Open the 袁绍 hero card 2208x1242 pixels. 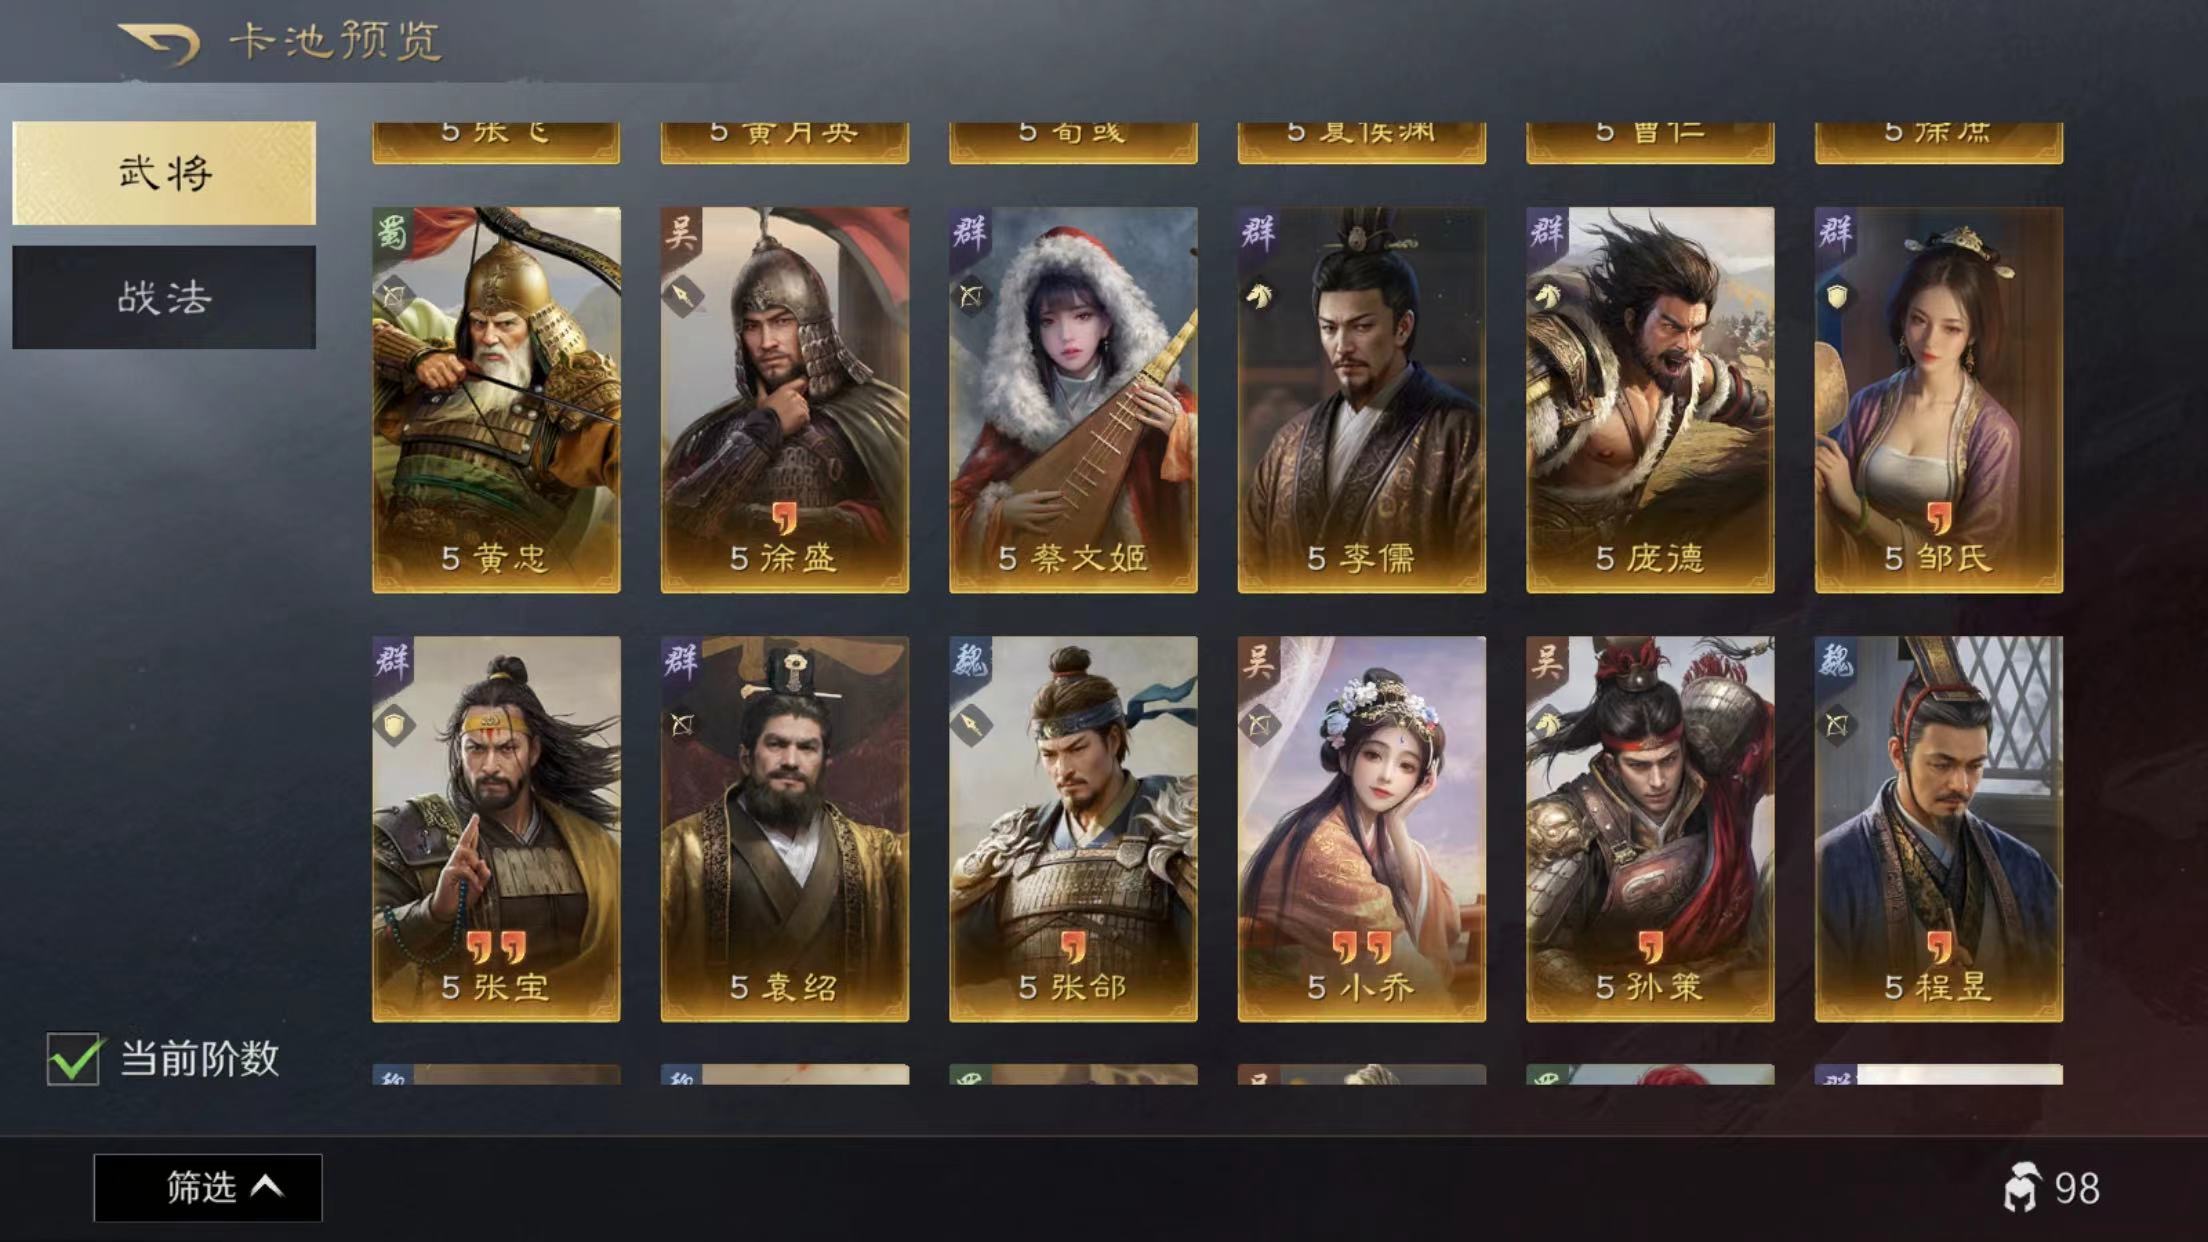click(785, 829)
